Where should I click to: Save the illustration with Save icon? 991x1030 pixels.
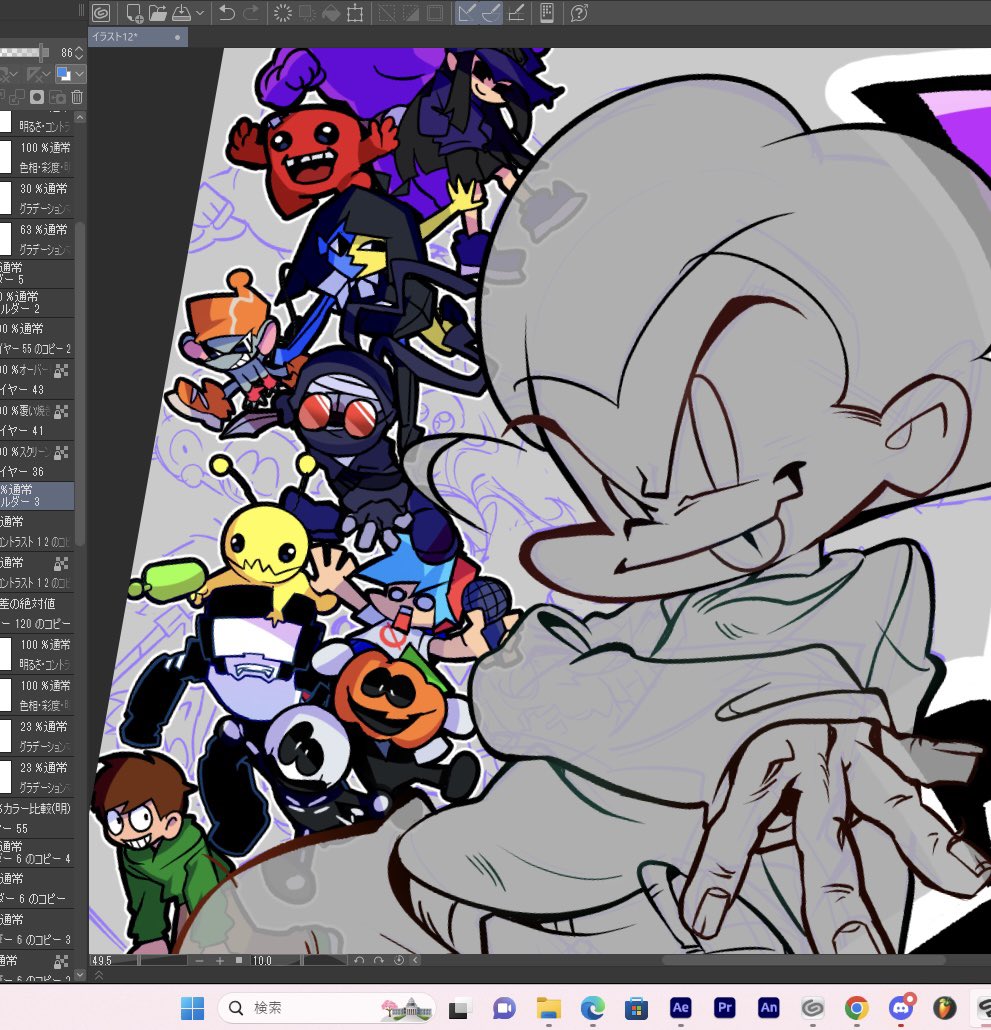click(181, 12)
